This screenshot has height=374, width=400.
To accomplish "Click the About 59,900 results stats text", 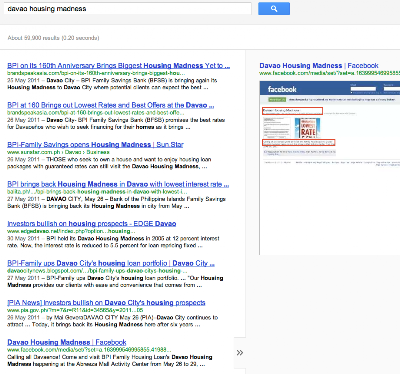I will 53,38.
